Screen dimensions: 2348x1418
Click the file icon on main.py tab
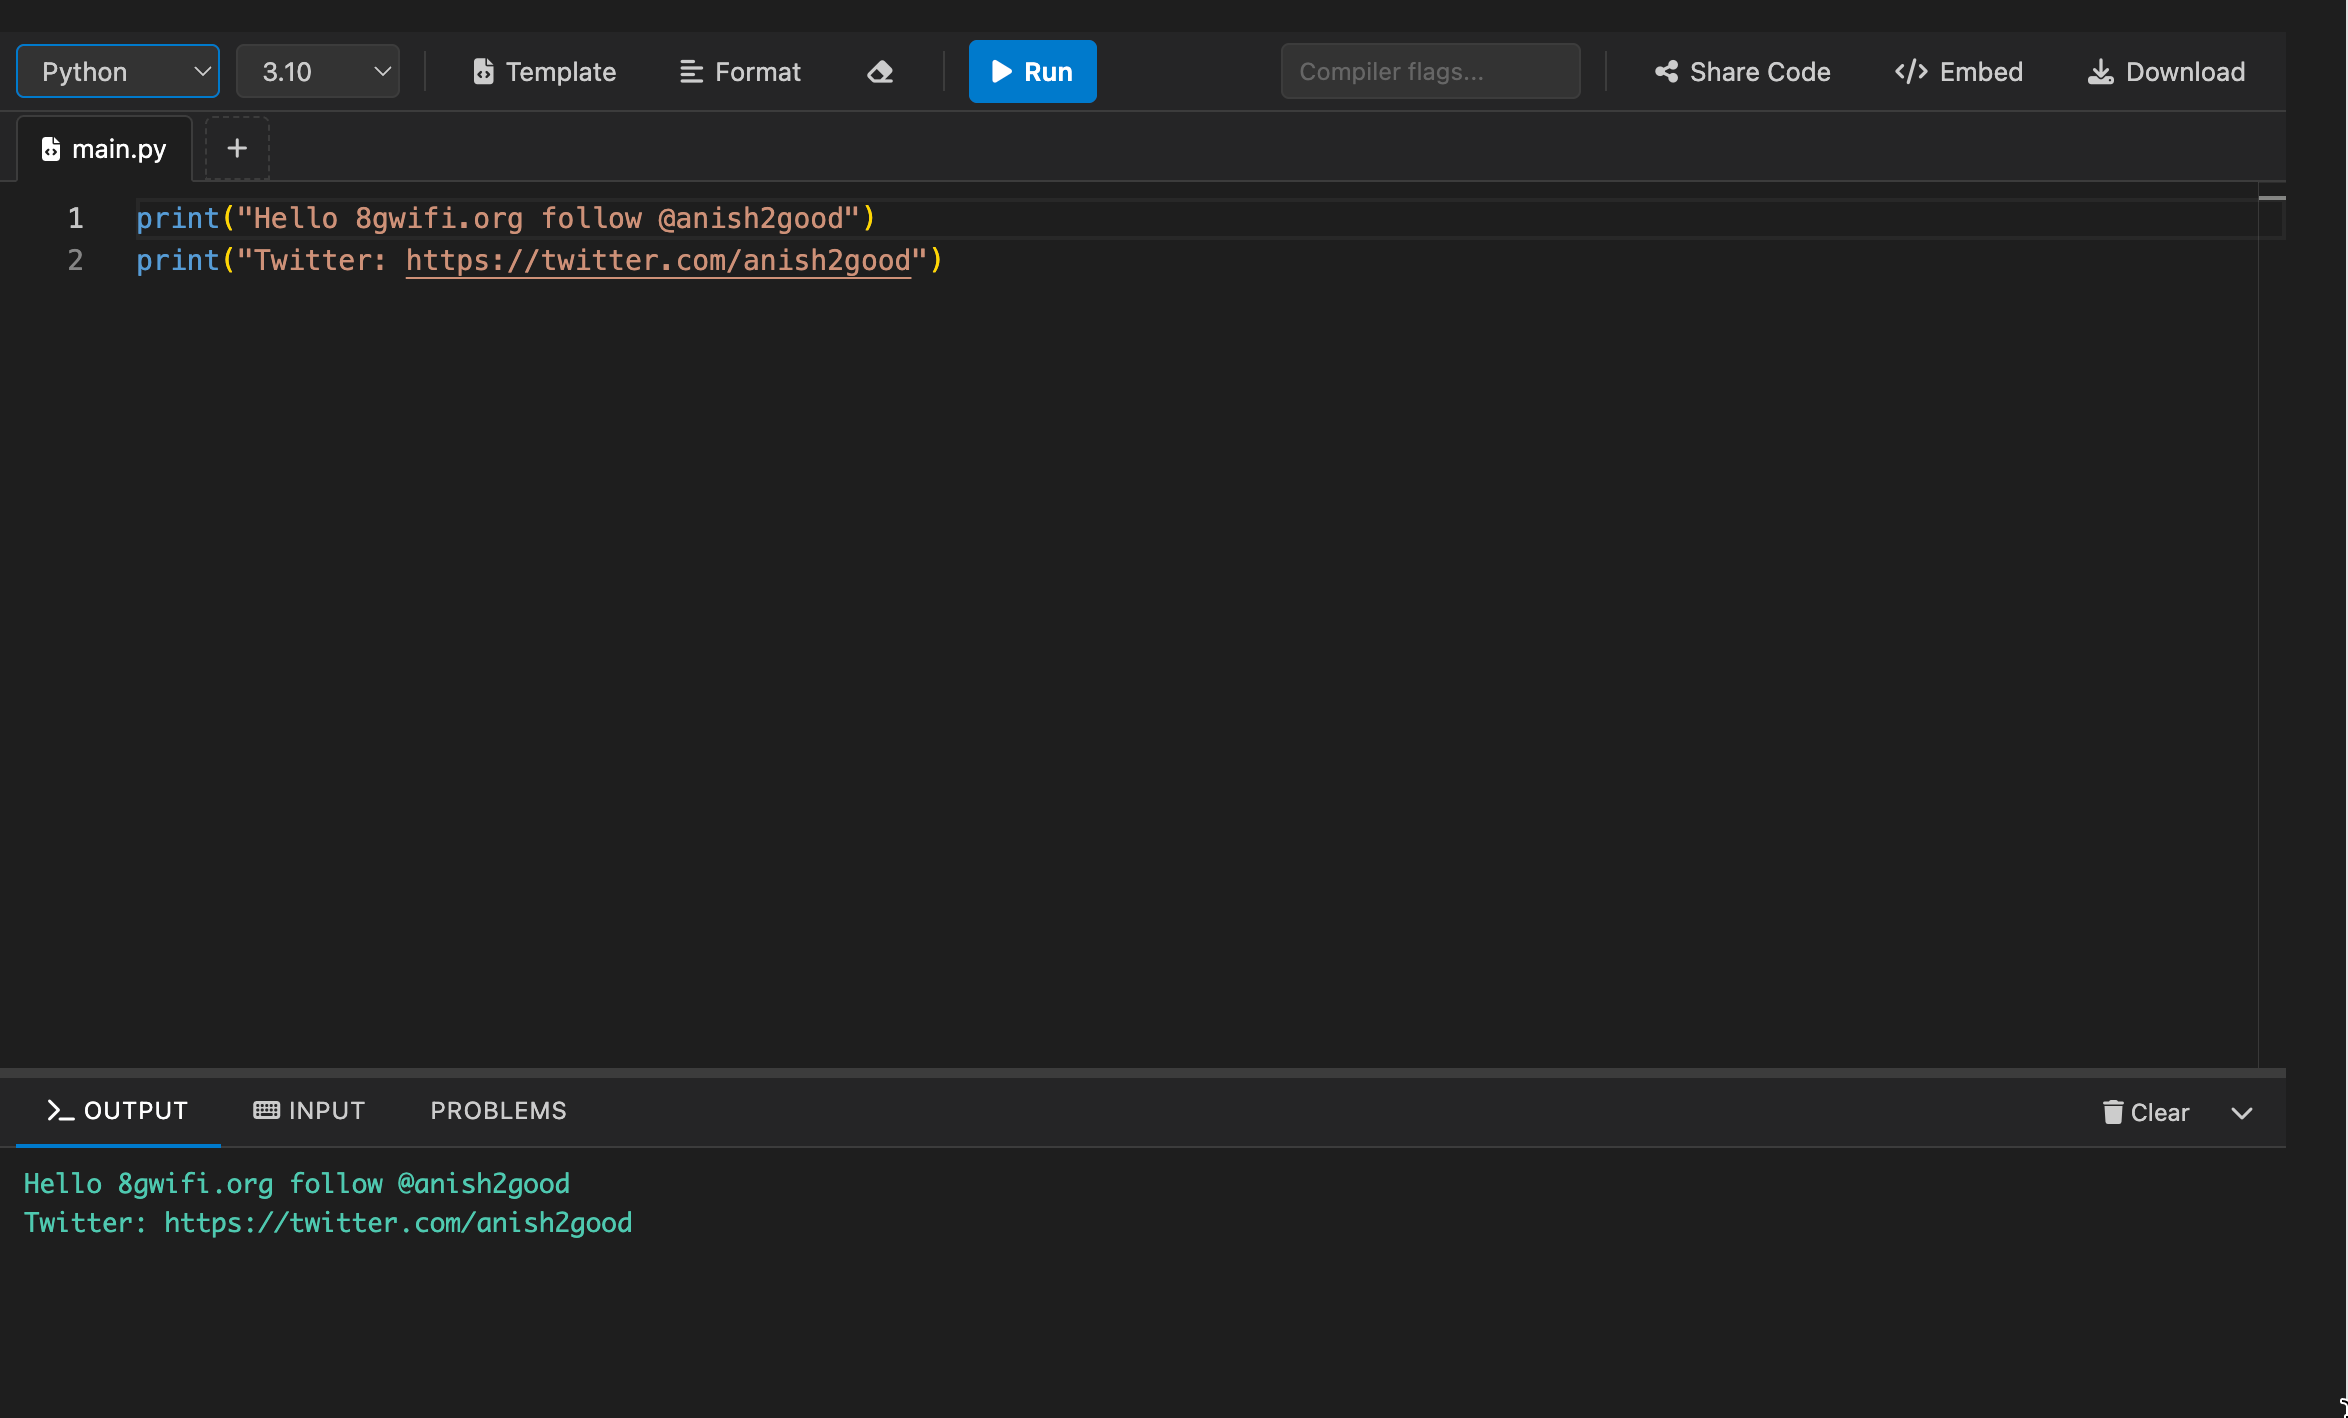pos(50,148)
